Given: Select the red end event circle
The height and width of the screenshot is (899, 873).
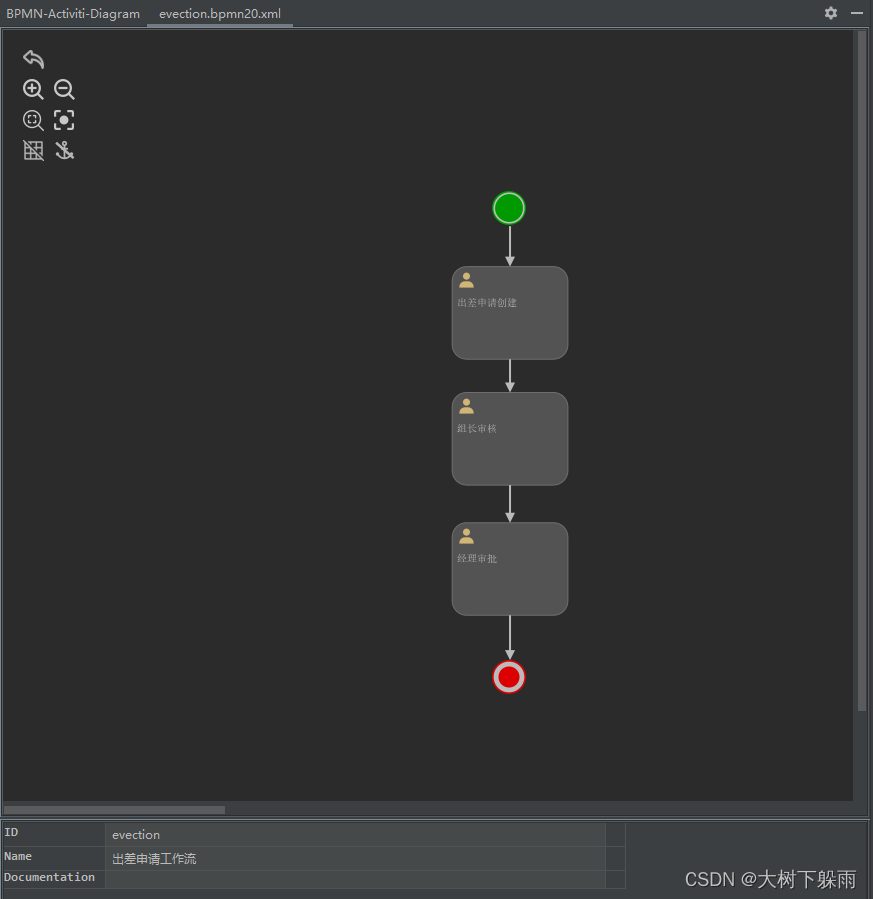Looking at the screenshot, I should click(x=509, y=677).
